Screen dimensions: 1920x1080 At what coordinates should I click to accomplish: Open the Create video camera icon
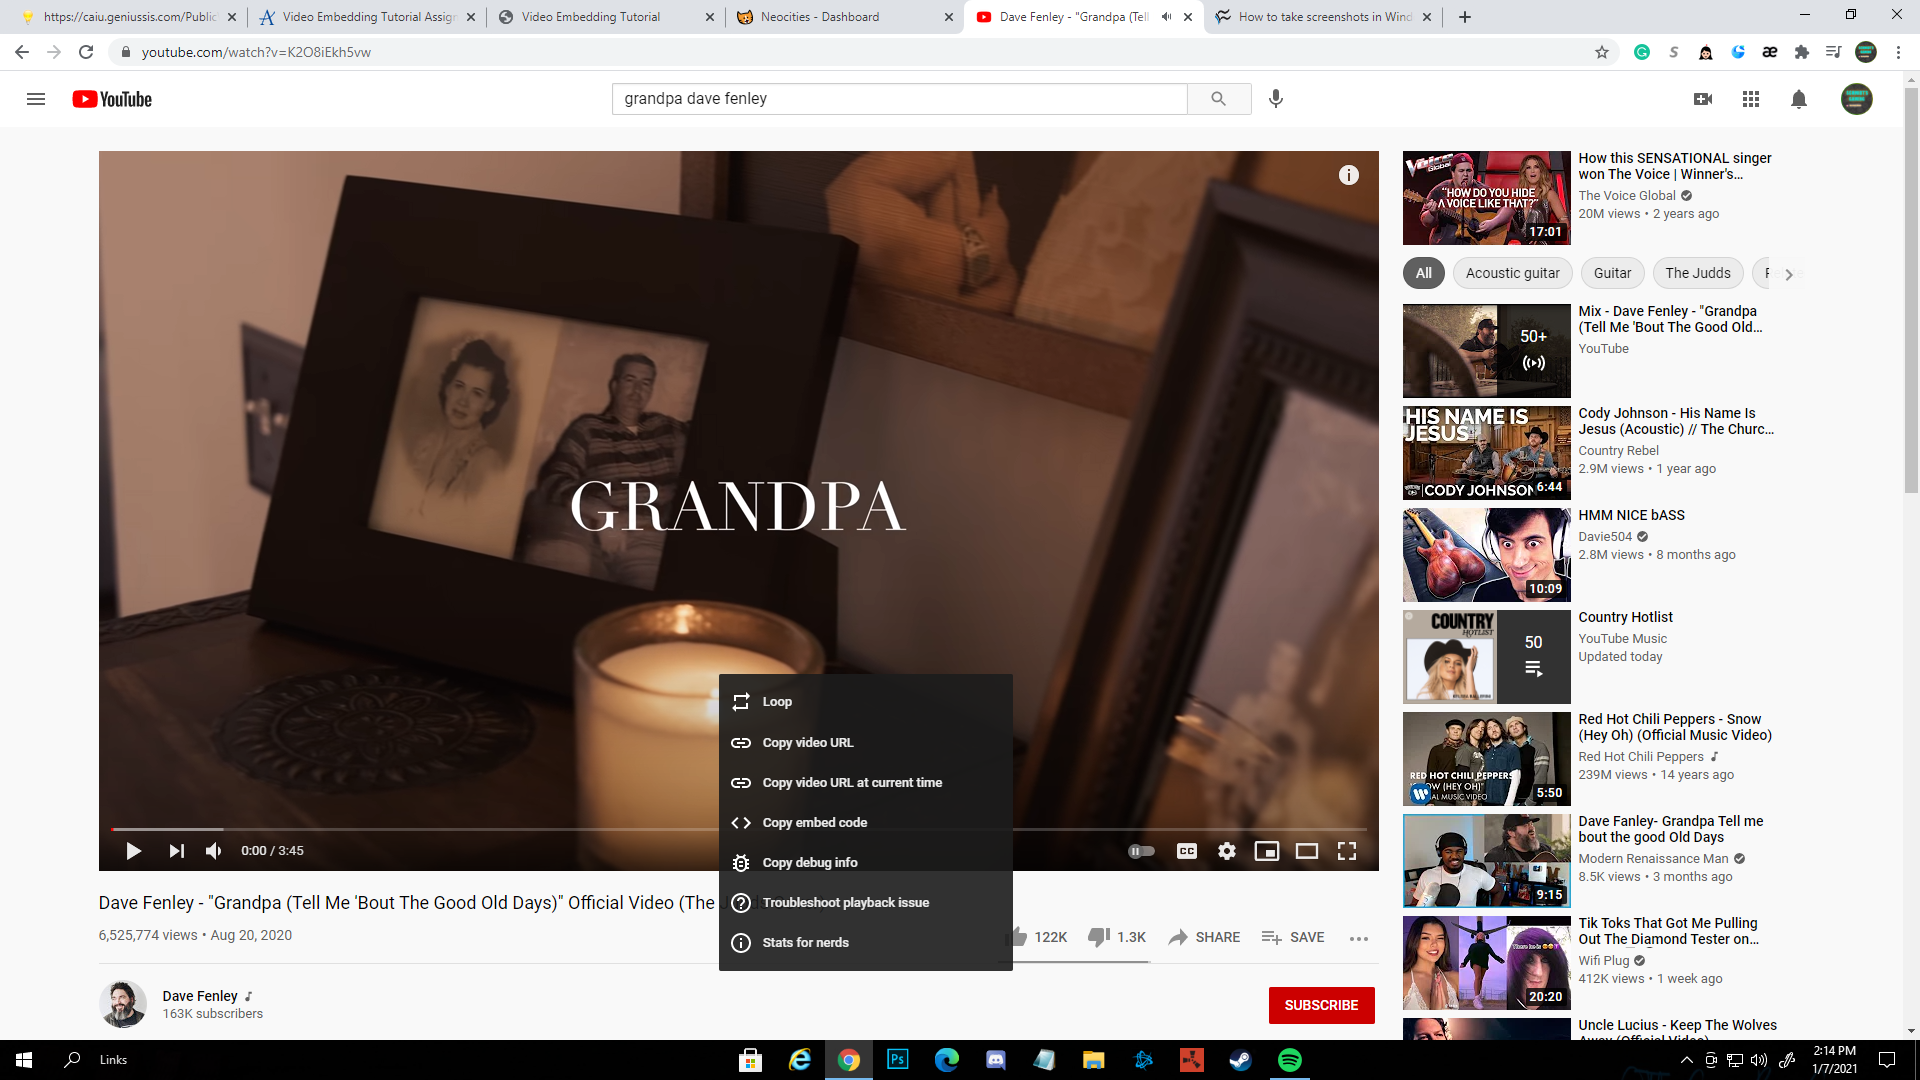(x=1703, y=99)
